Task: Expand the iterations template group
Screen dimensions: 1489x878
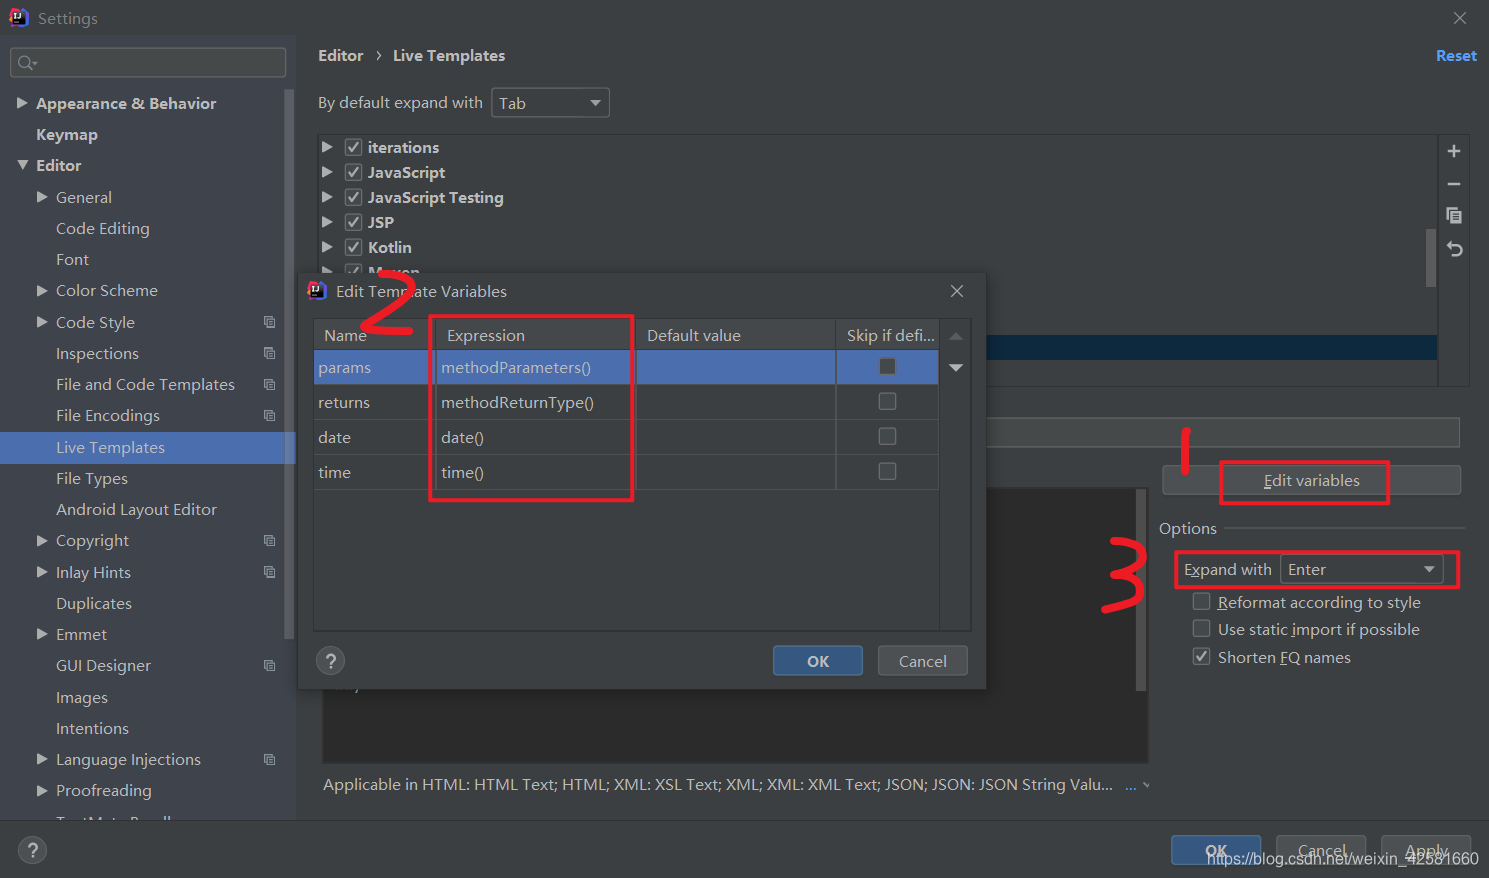Action: coord(327,147)
